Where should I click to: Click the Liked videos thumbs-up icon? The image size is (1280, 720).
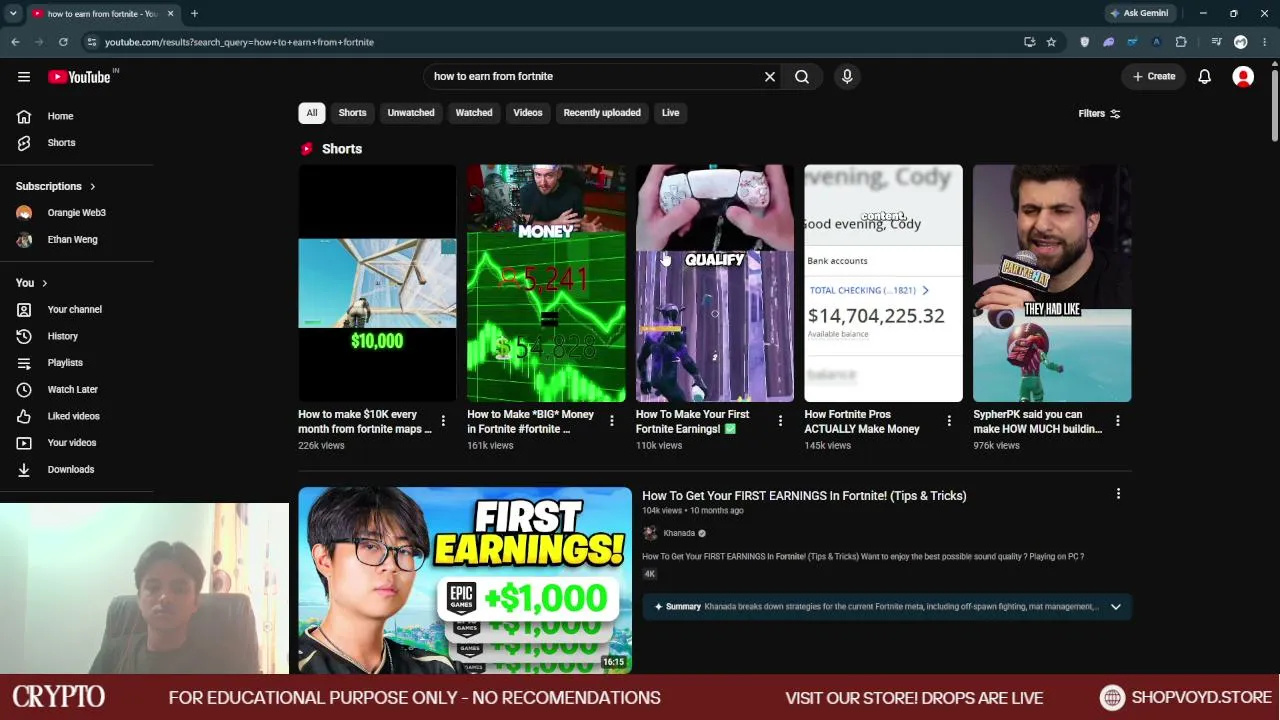tap(24, 416)
